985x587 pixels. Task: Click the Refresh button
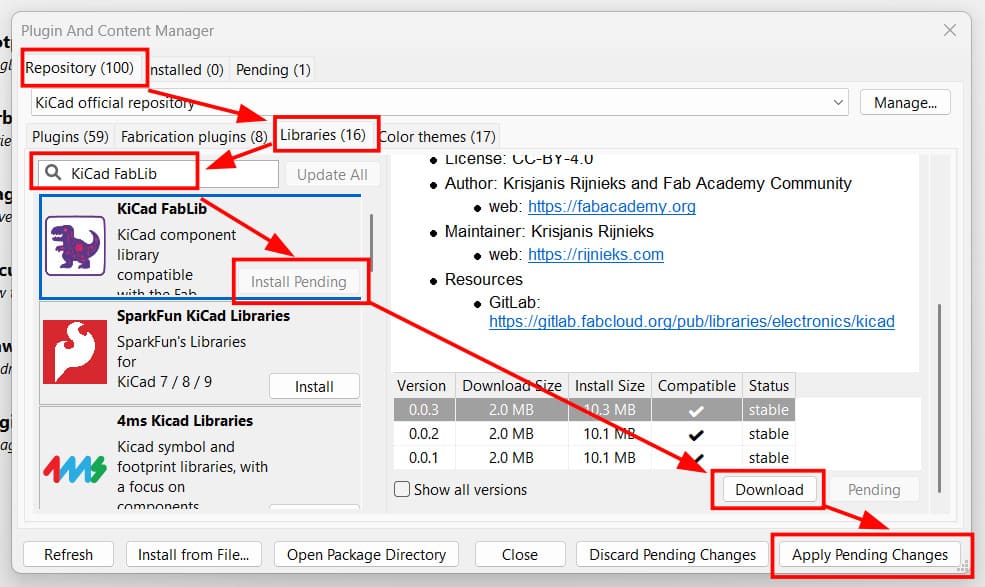(x=68, y=555)
